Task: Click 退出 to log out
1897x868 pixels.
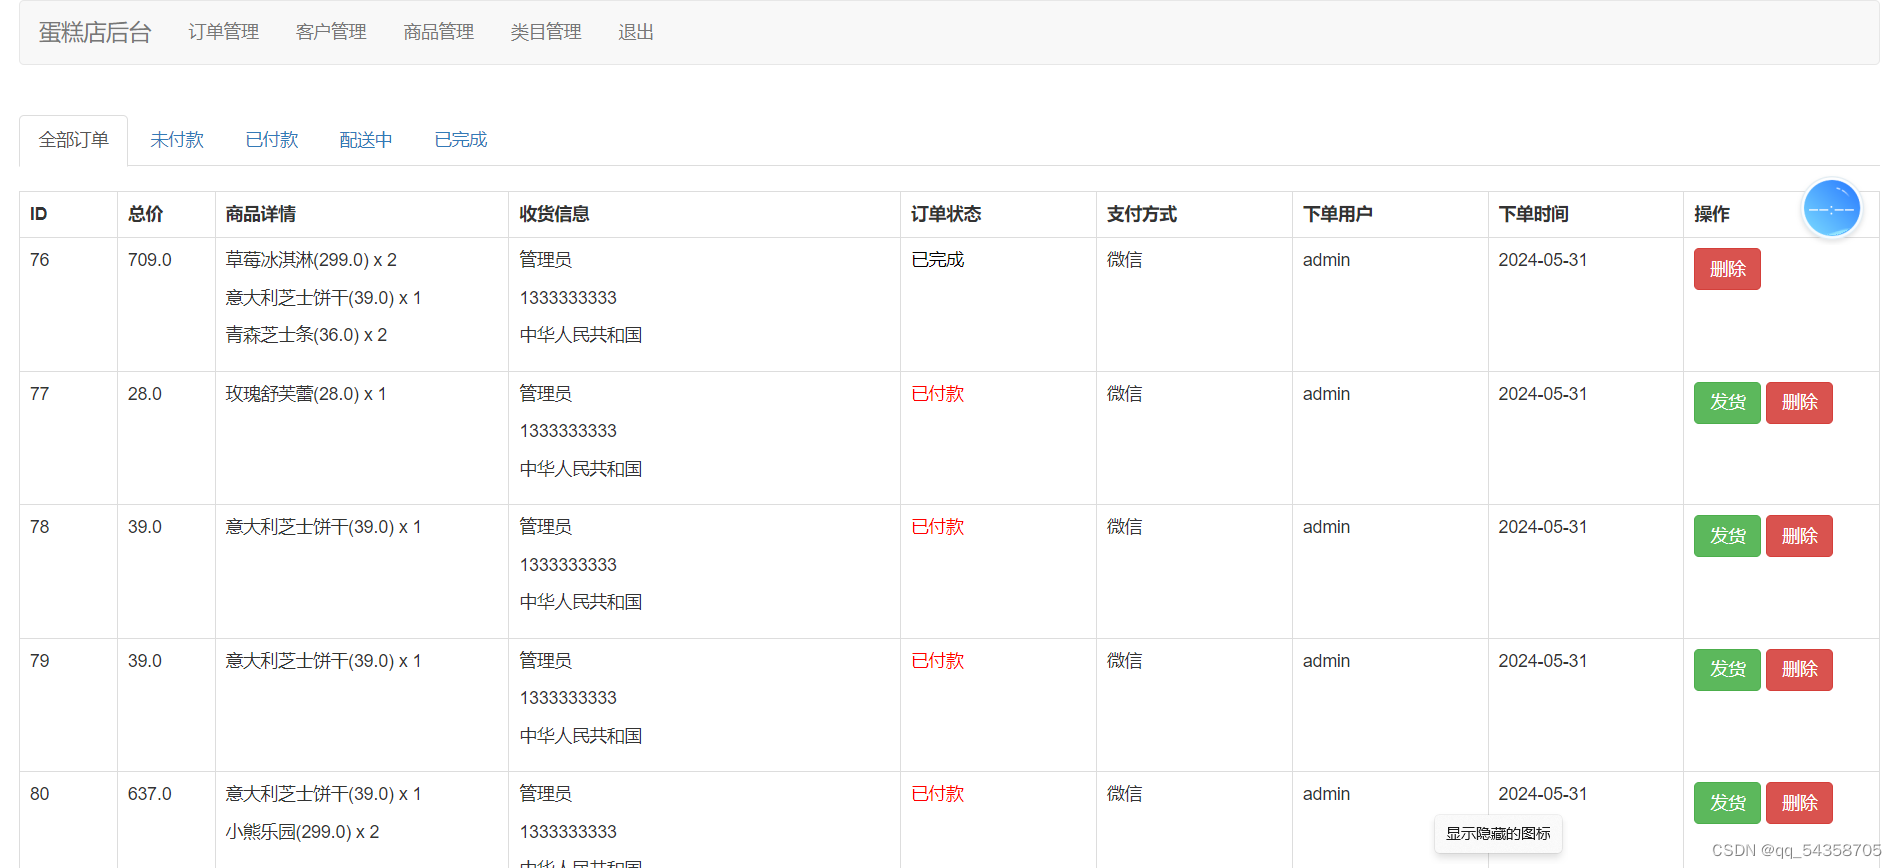Action: pos(636,32)
